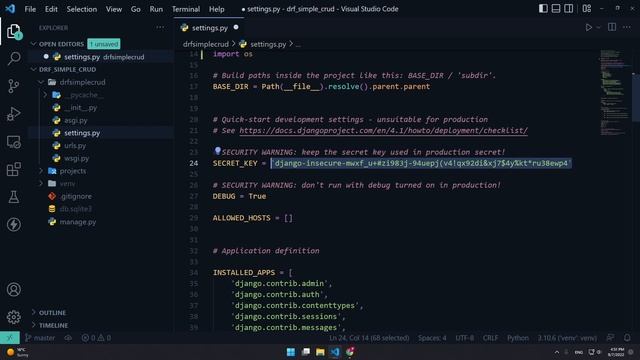Collapse the DRF_SIMPLE_CRUD folder section
This screenshot has height=360, width=640.
click(67, 69)
